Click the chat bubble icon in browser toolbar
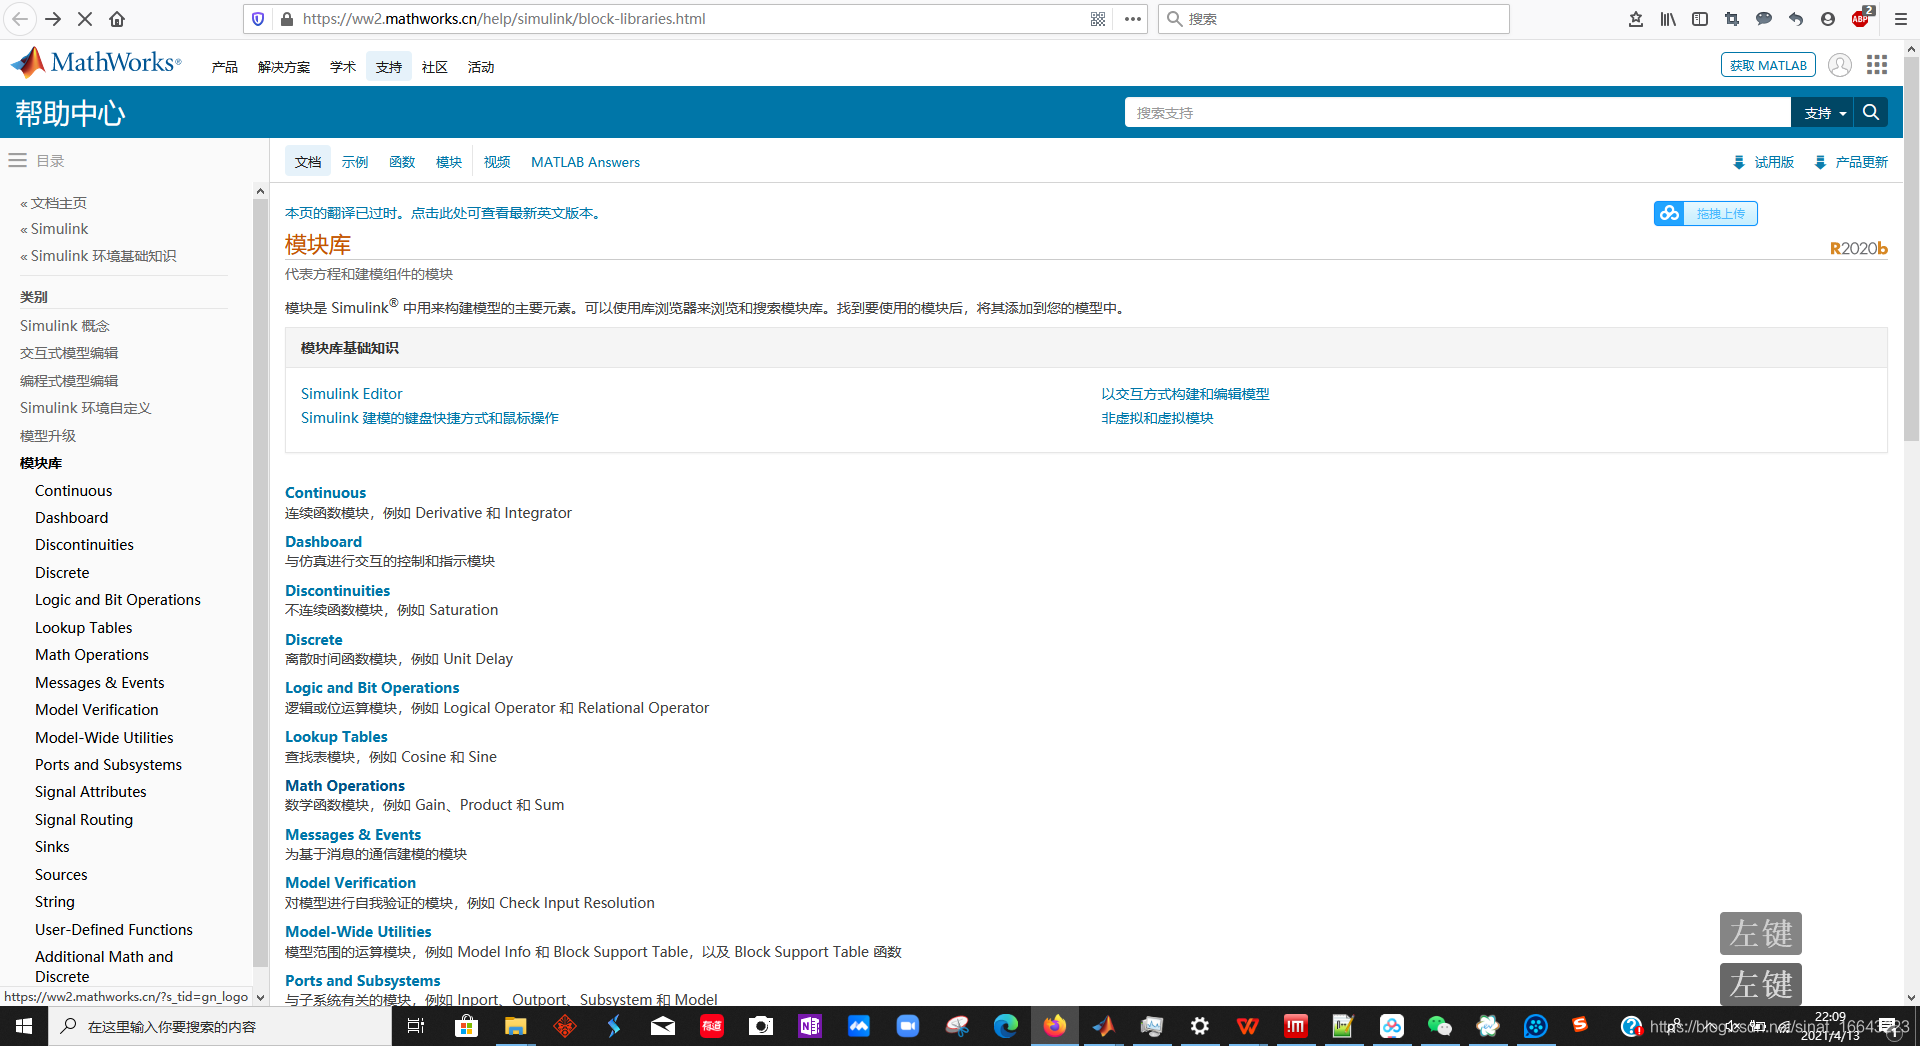The height and width of the screenshot is (1046, 1920). [x=1764, y=19]
